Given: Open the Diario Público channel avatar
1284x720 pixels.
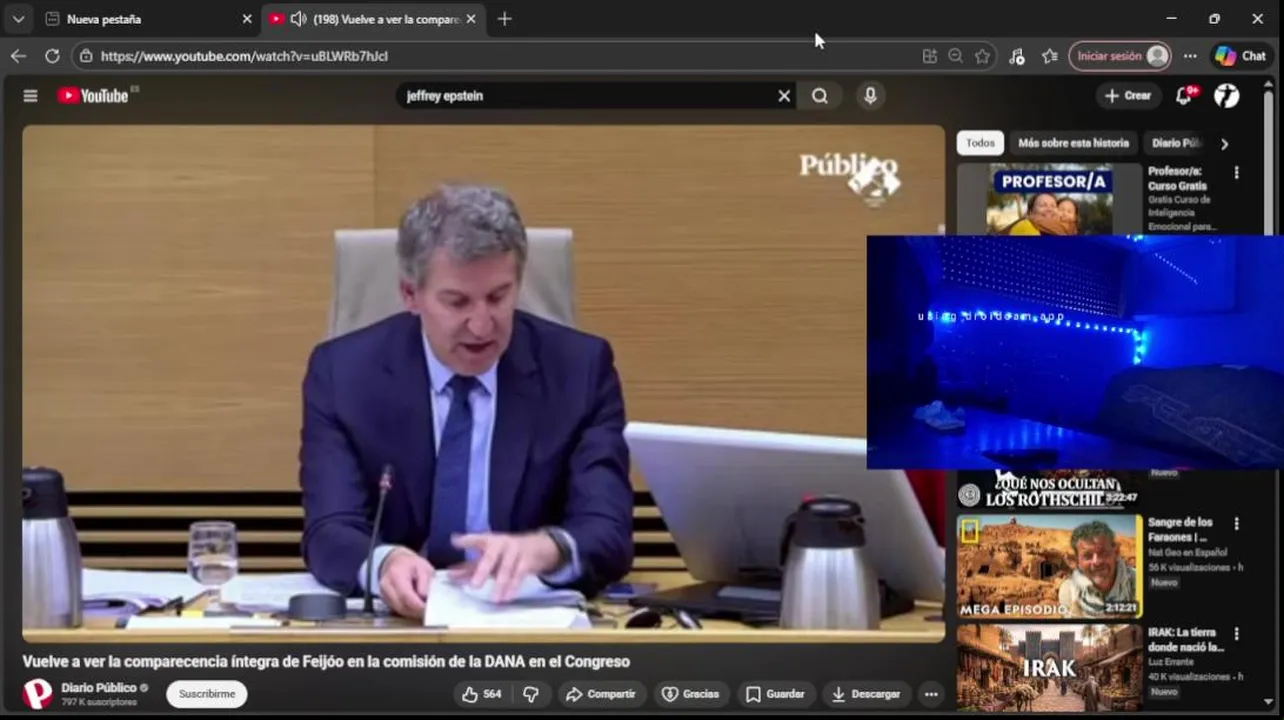Looking at the screenshot, I should click(x=37, y=694).
